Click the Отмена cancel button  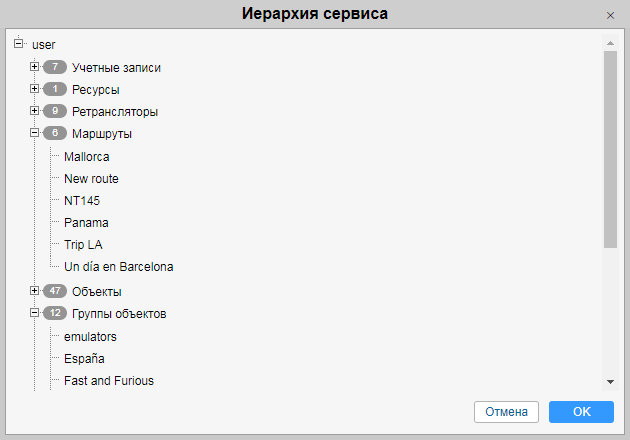506,412
